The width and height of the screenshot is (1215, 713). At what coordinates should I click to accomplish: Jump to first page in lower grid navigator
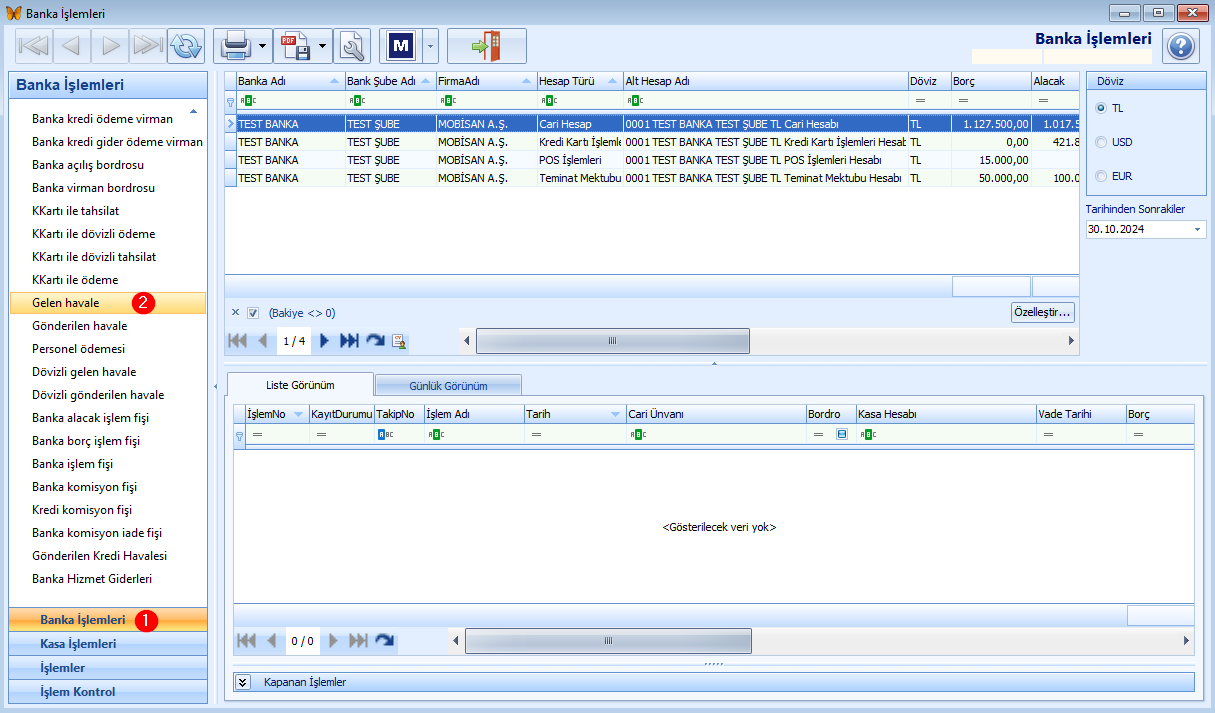pos(245,641)
